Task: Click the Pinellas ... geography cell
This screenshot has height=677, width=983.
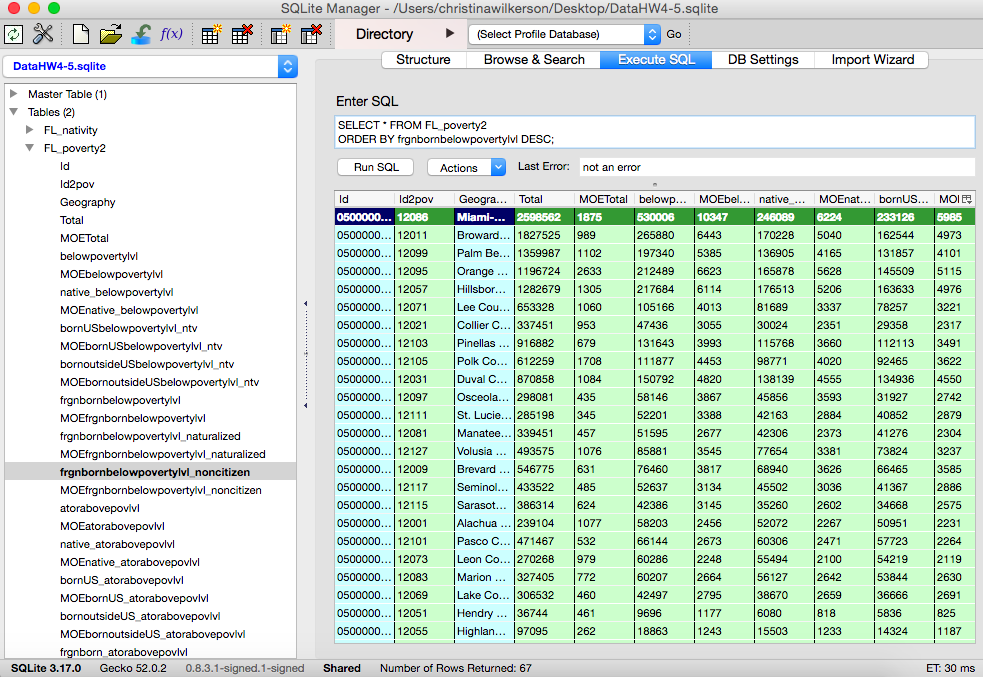Action: click(x=483, y=343)
